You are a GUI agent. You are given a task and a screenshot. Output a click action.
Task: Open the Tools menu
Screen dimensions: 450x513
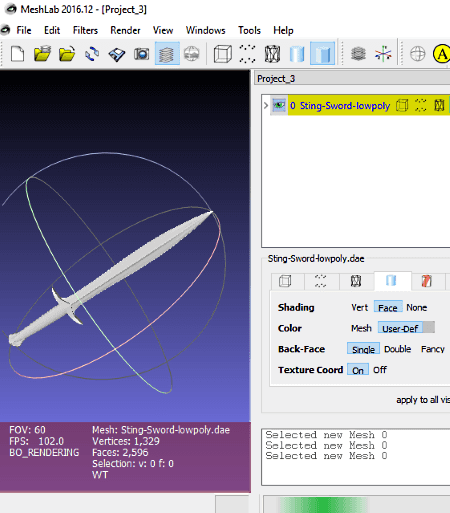[249, 30]
